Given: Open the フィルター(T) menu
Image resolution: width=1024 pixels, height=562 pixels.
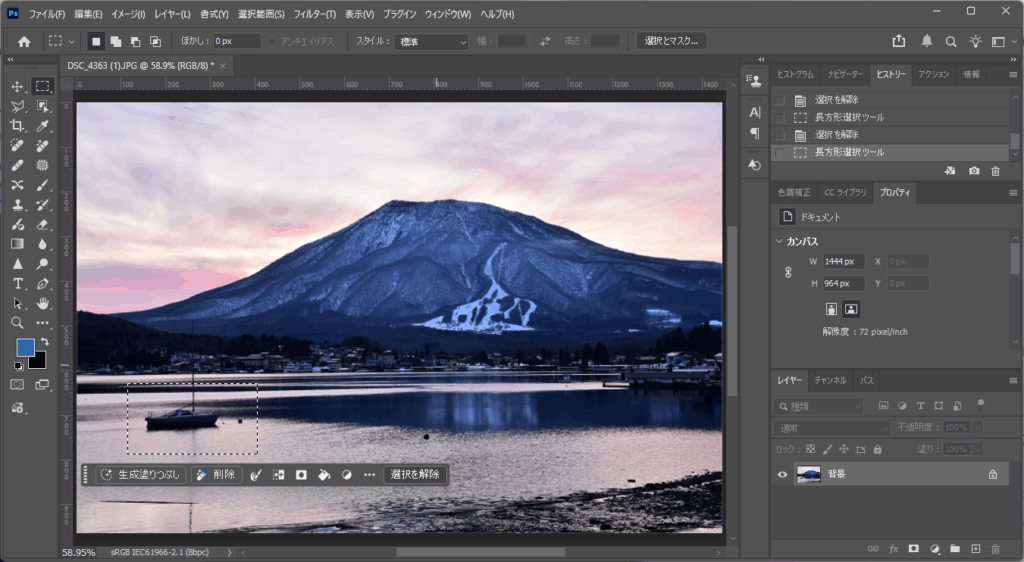Looking at the screenshot, I should click(x=315, y=14).
